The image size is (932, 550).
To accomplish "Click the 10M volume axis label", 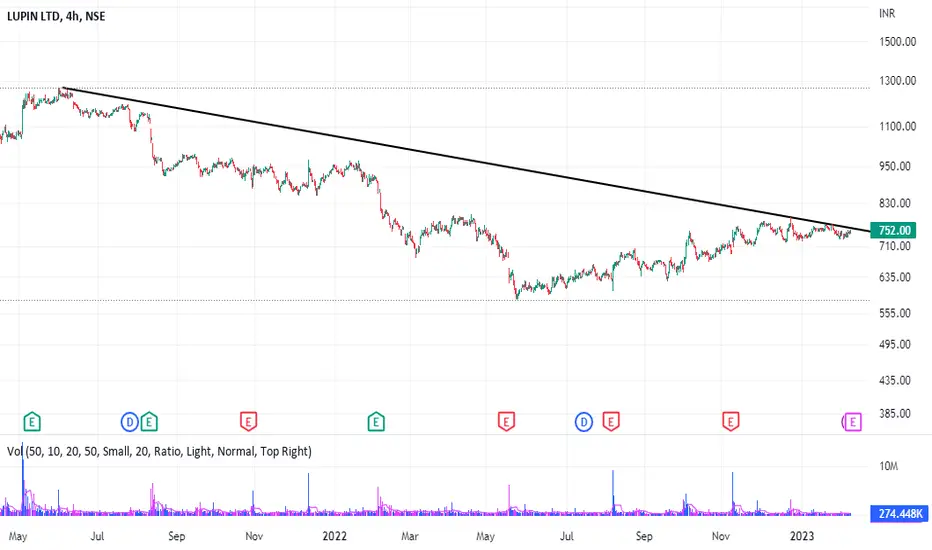I will (x=889, y=466).
